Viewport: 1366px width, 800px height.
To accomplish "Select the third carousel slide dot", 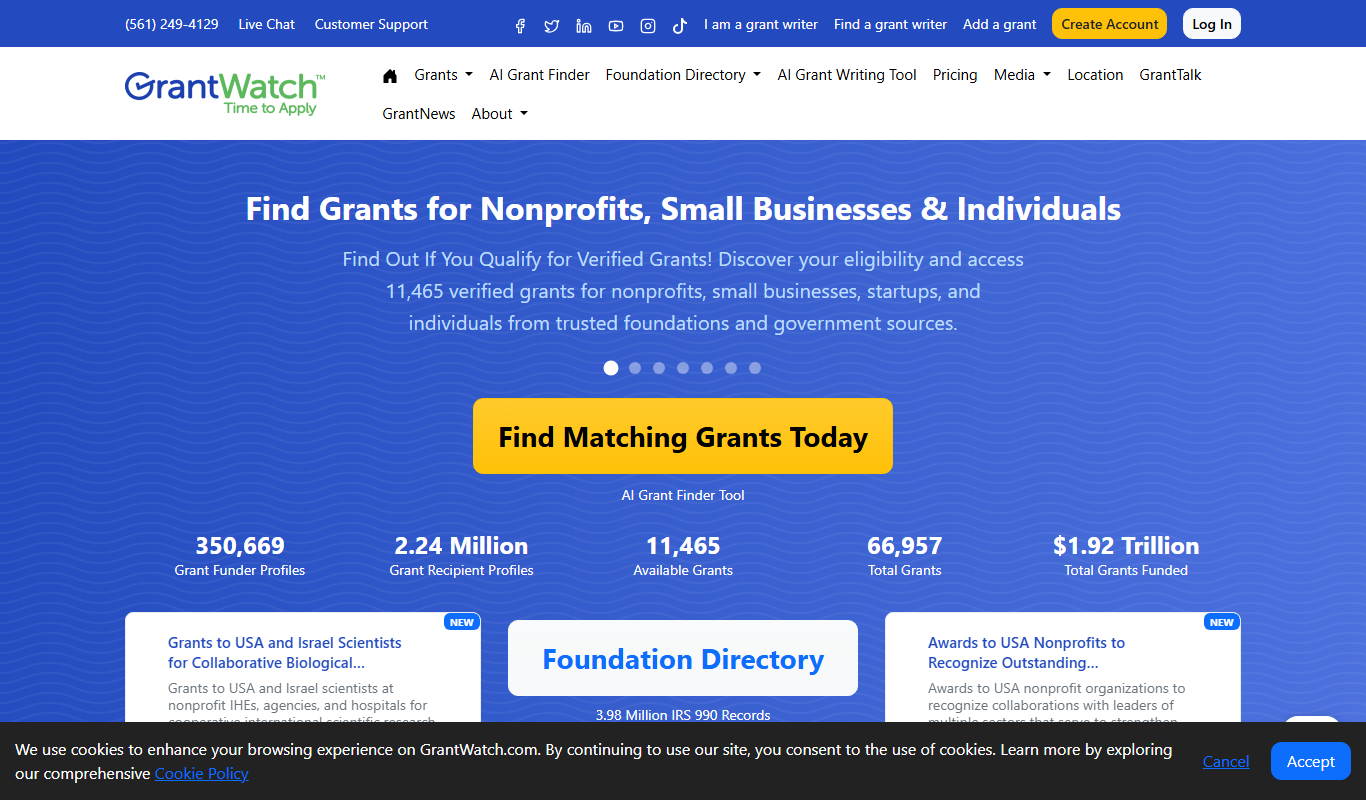I will (659, 368).
